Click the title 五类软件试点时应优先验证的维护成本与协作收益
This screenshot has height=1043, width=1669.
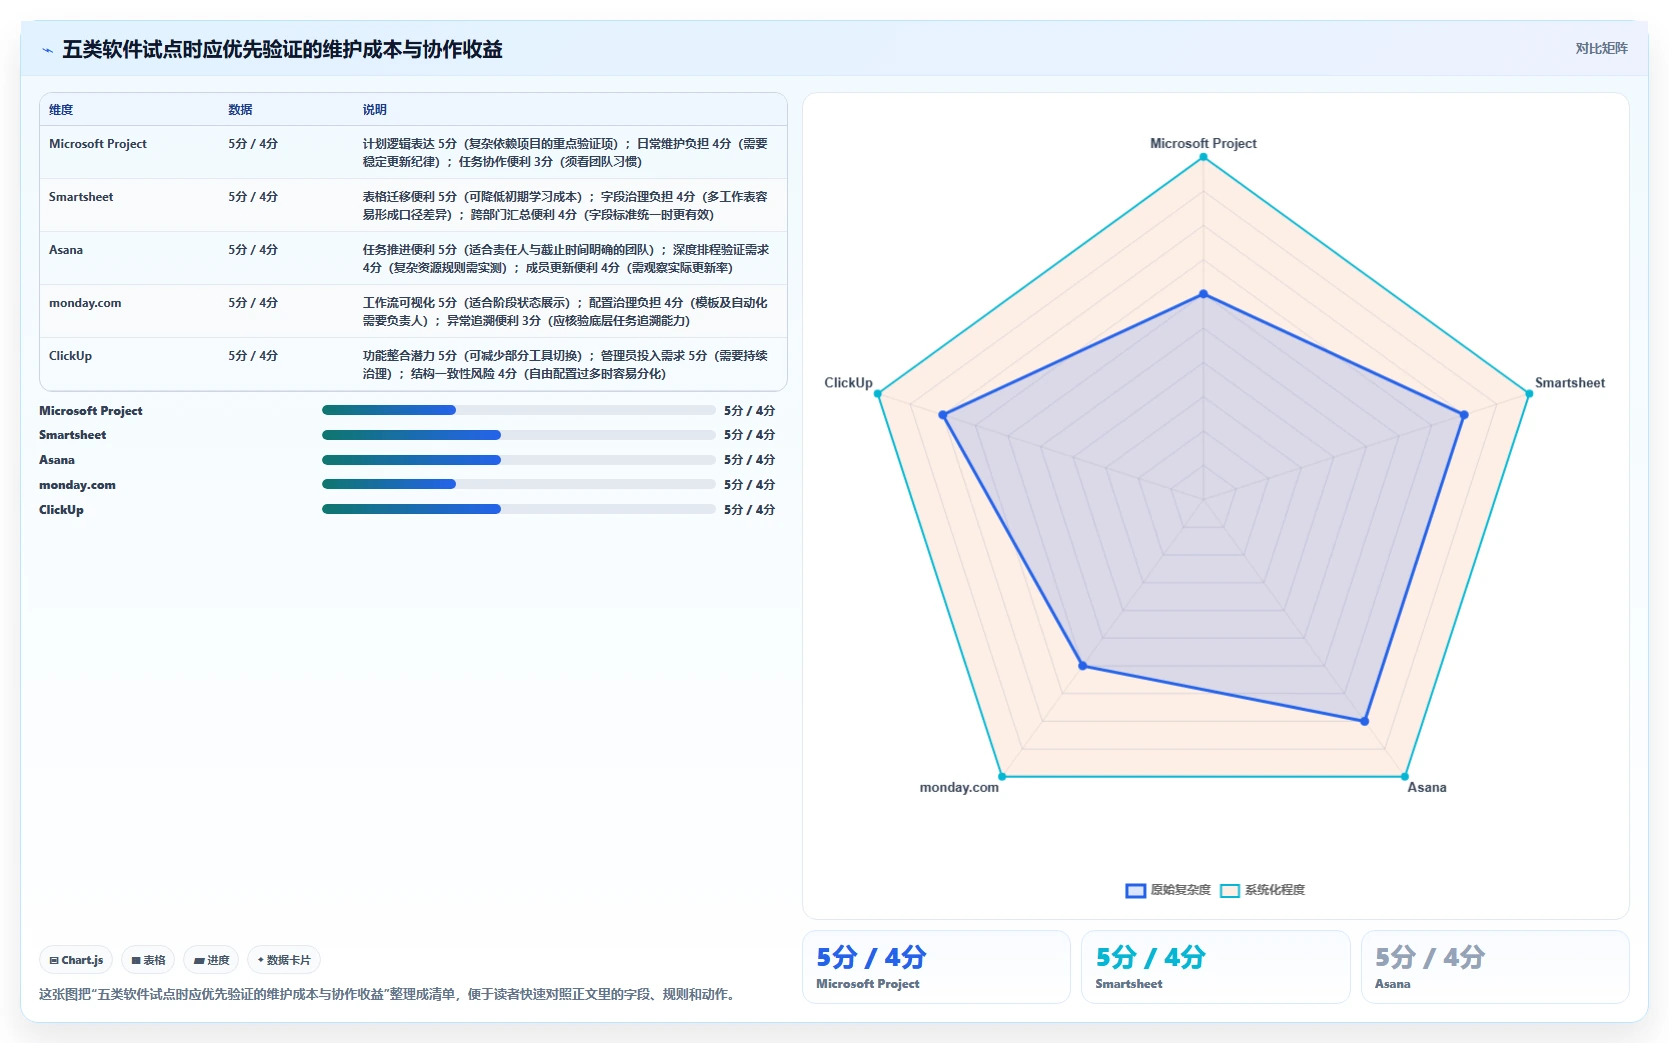click(x=282, y=49)
